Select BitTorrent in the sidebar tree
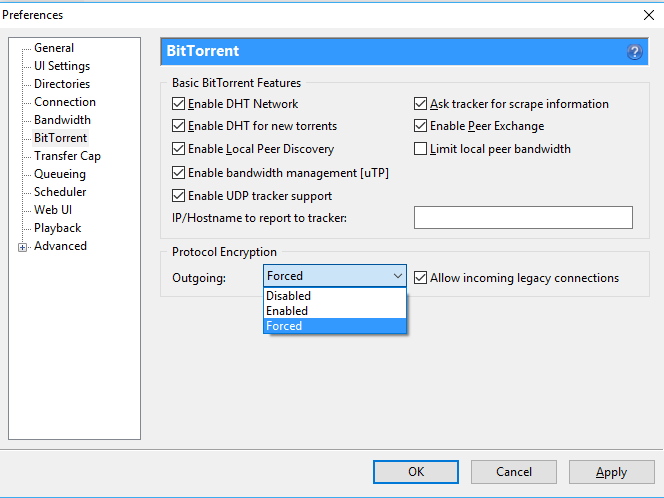 61,138
